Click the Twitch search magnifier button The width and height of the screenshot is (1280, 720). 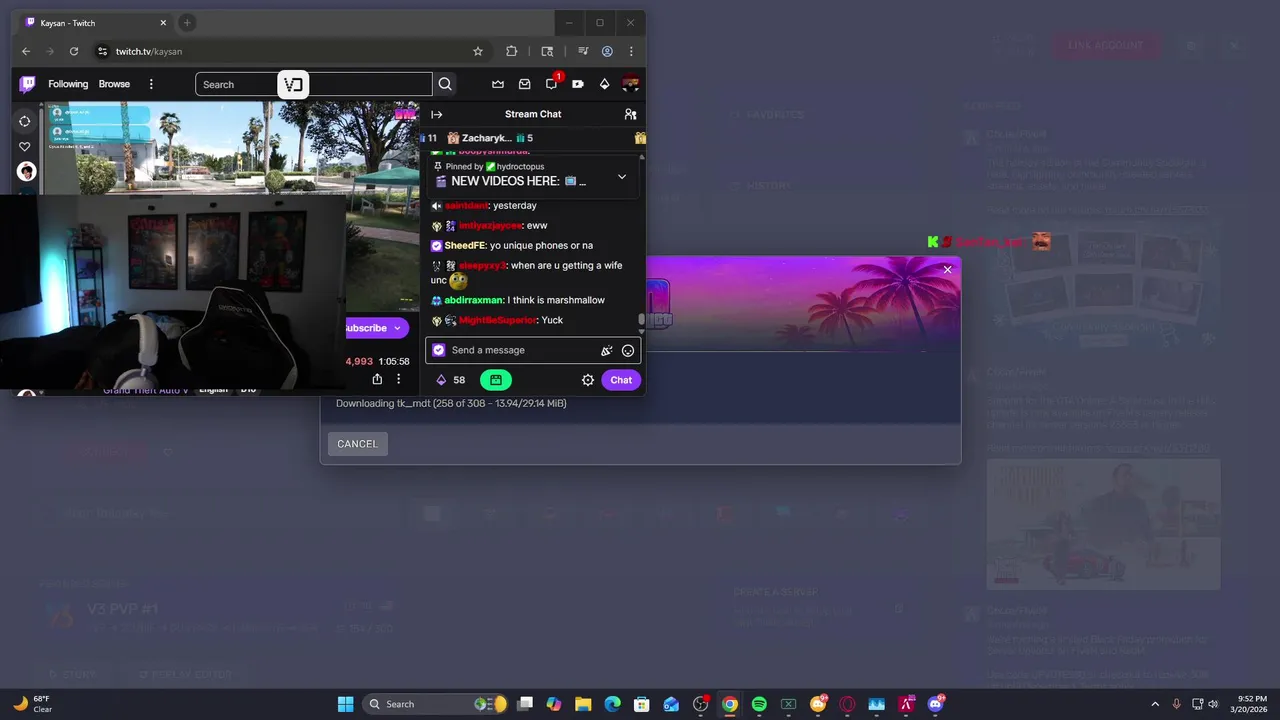(x=445, y=84)
